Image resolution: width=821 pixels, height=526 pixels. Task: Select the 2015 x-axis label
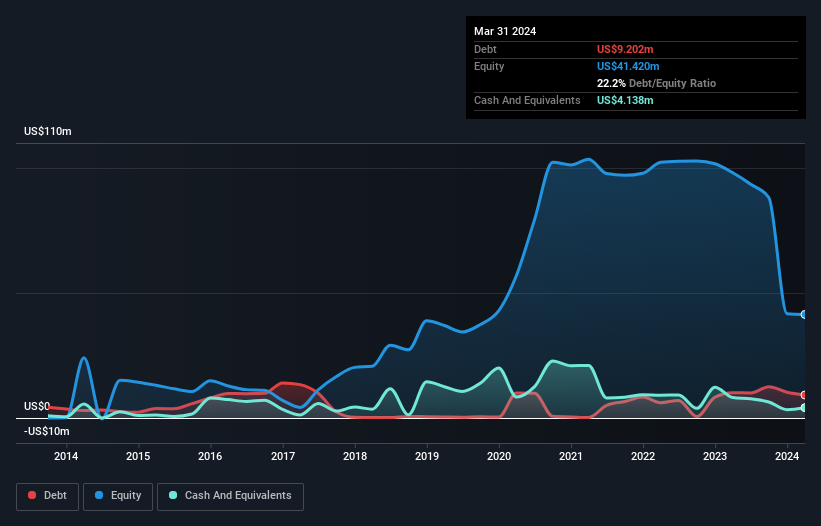pos(138,456)
